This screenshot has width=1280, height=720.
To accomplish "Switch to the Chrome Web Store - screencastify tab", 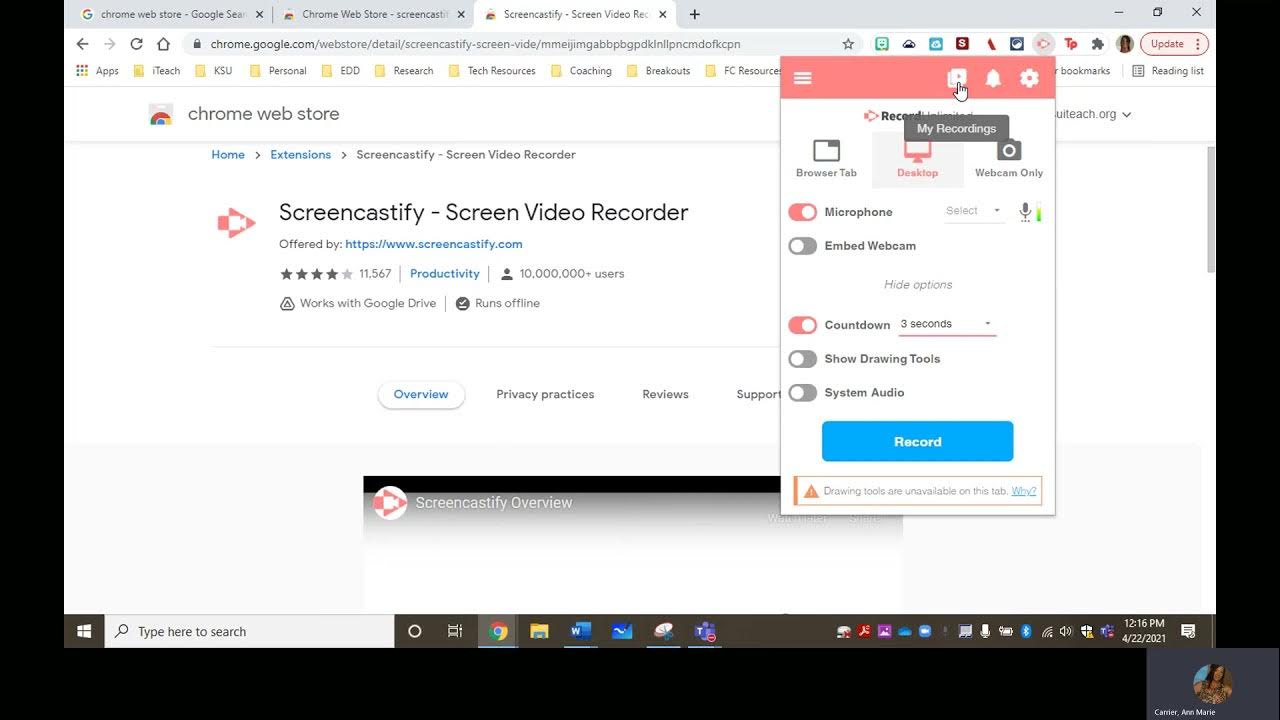I will click(x=373, y=14).
